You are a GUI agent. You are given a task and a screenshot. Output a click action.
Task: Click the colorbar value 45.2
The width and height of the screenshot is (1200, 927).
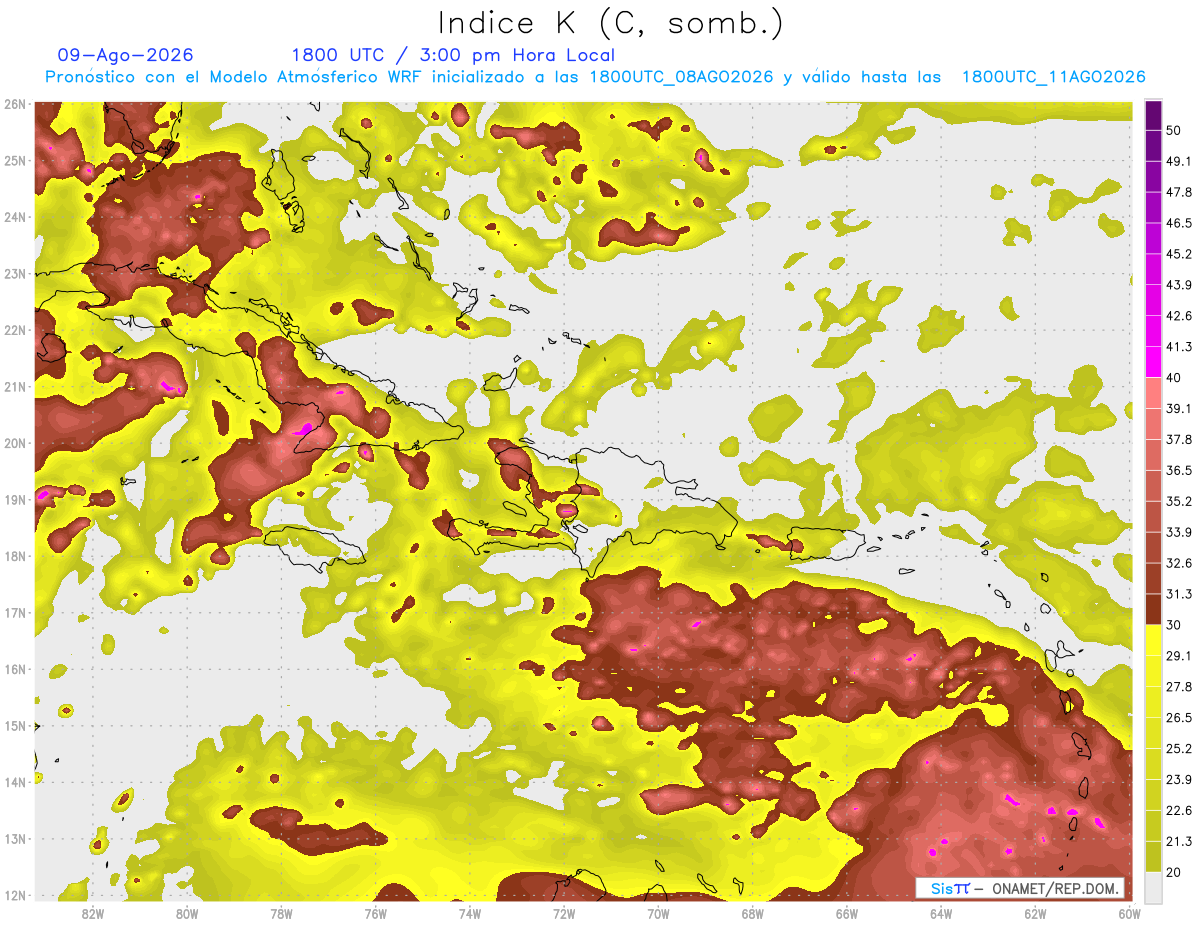pos(1179,254)
